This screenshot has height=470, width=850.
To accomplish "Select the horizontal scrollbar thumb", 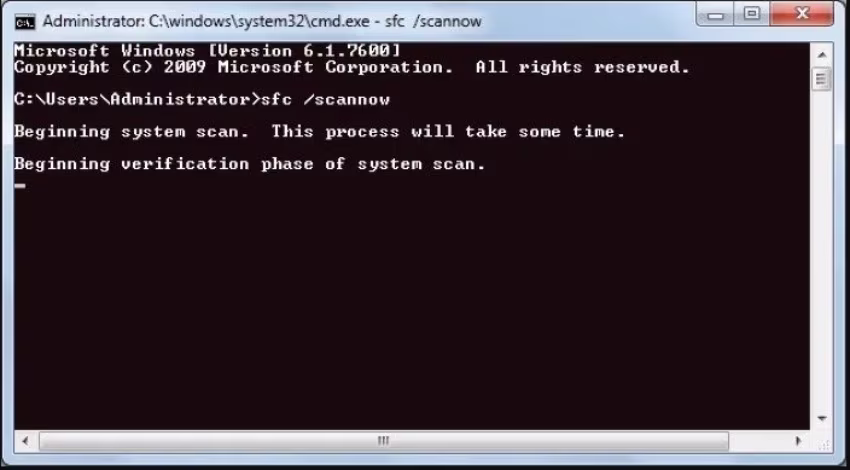I will (383, 441).
